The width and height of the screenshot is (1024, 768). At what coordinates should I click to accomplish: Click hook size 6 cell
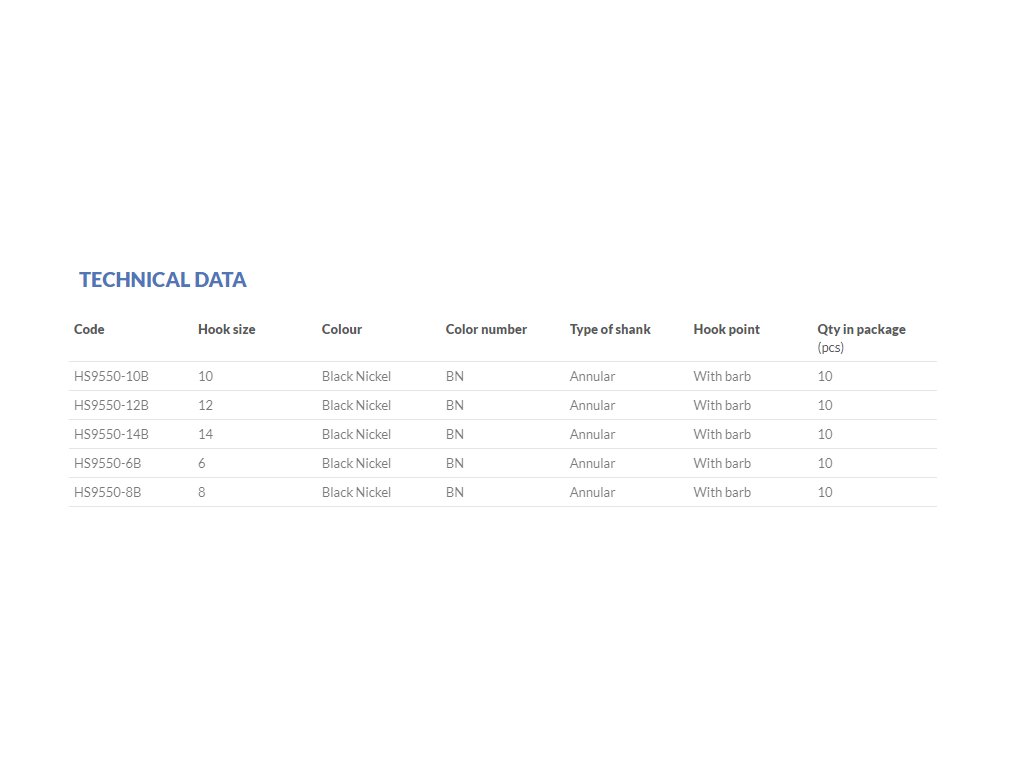click(x=202, y=463)
